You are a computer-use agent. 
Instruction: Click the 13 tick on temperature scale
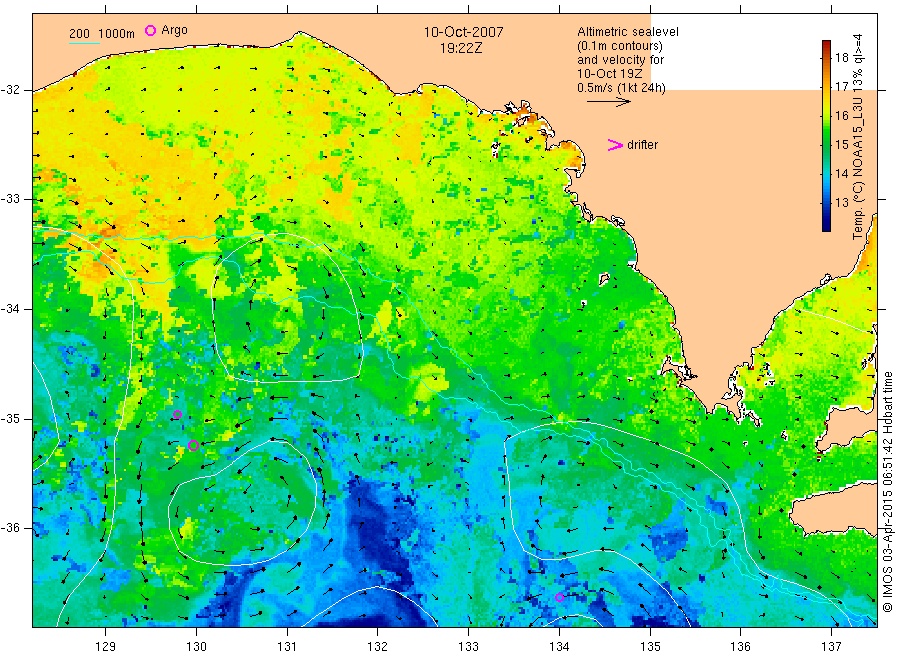coord(841,203)
